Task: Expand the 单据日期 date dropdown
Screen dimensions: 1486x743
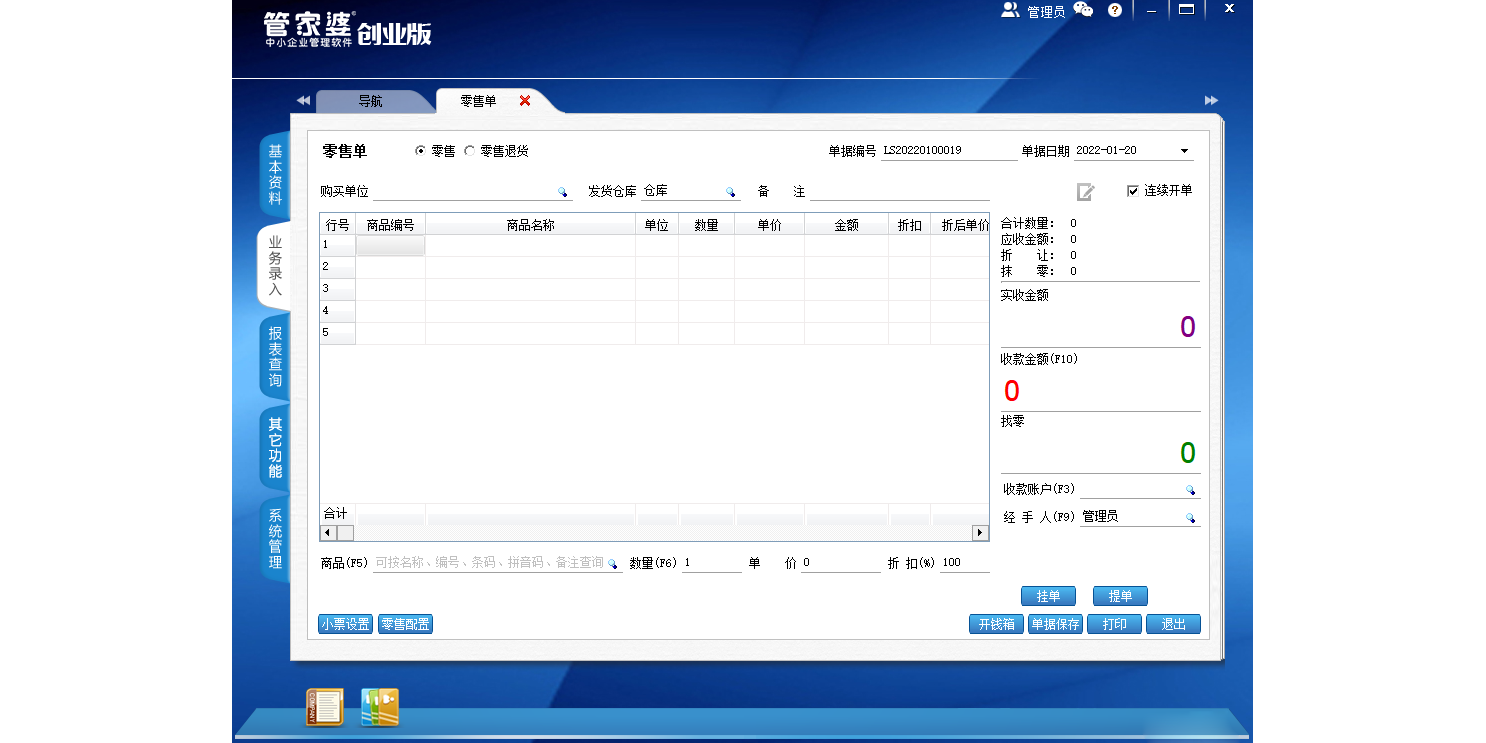Action: click(1184, 151)
